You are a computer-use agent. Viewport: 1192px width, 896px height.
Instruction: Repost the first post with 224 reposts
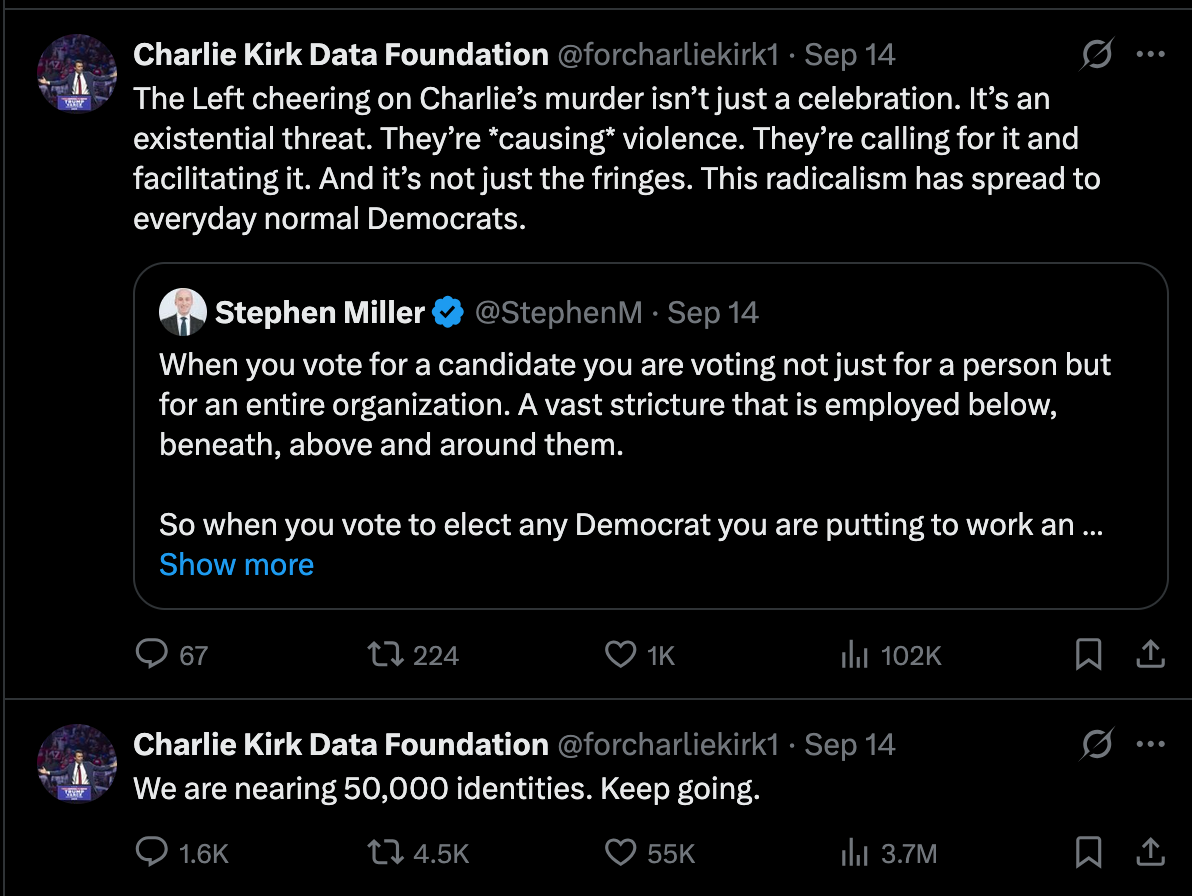383,655
